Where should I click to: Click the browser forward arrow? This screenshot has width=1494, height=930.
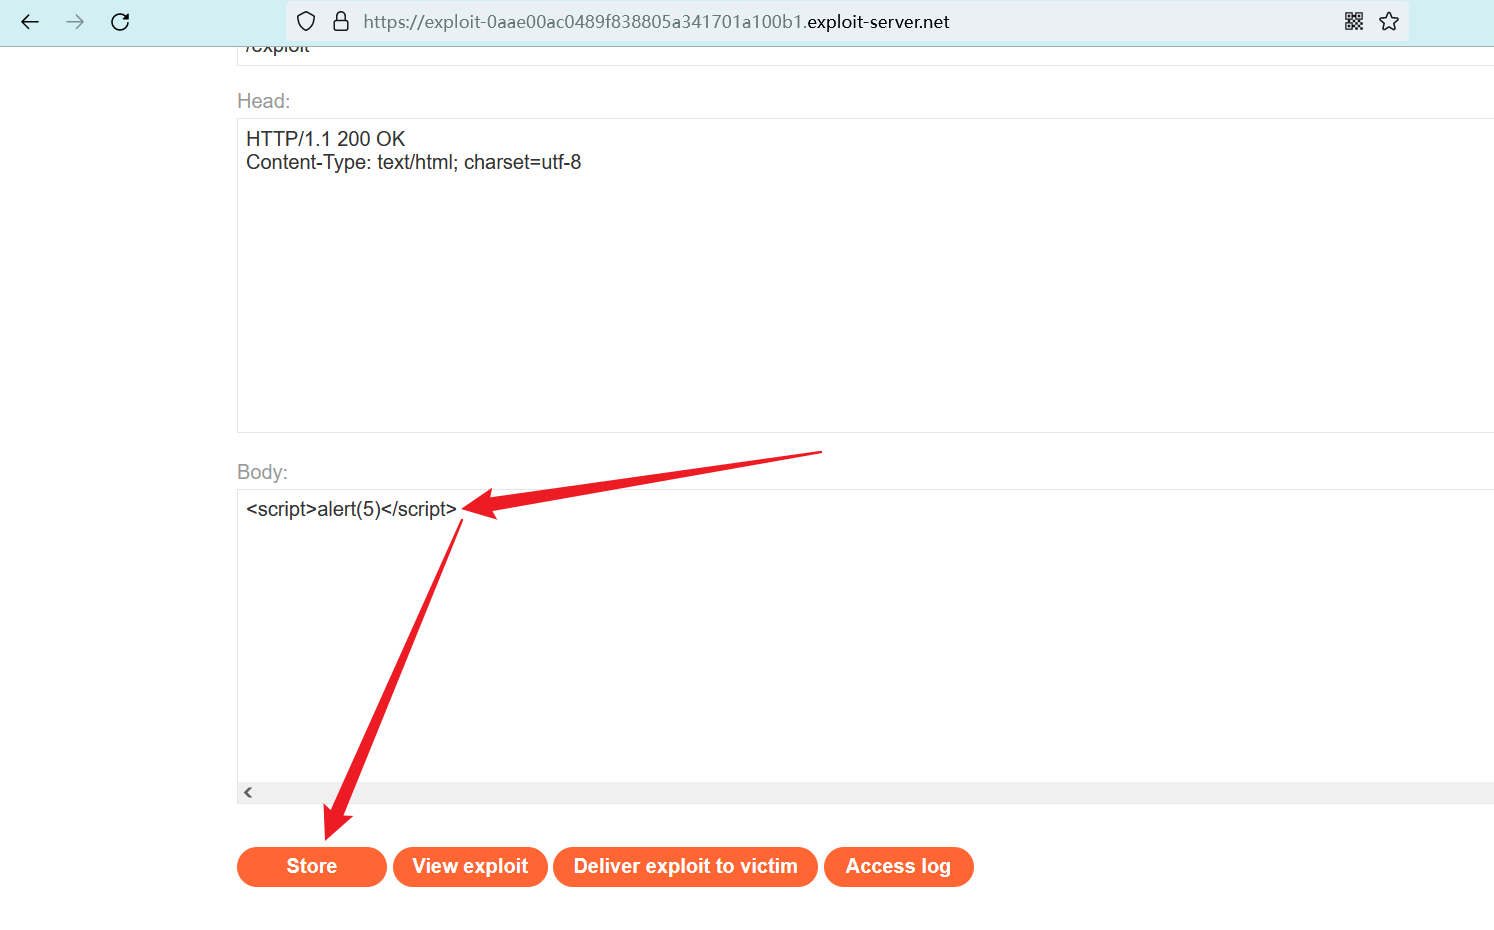75,22
